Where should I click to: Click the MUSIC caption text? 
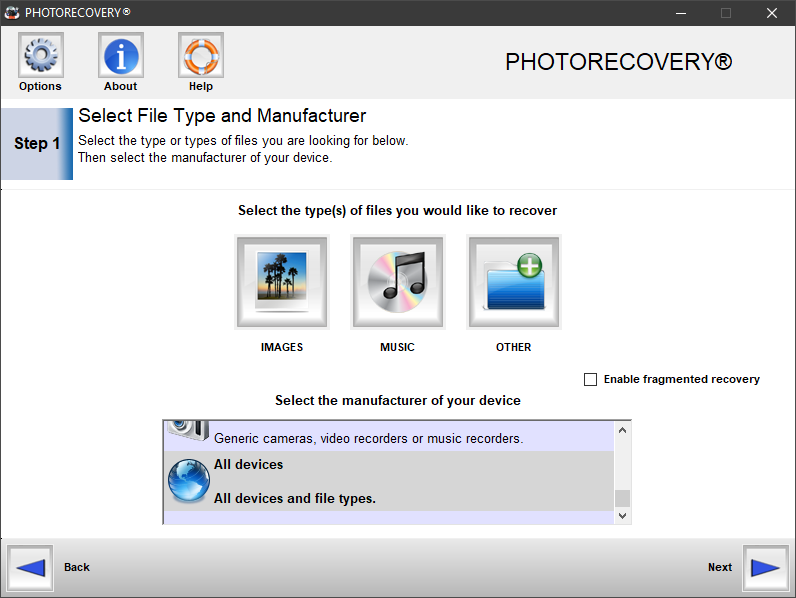(397, 347)
